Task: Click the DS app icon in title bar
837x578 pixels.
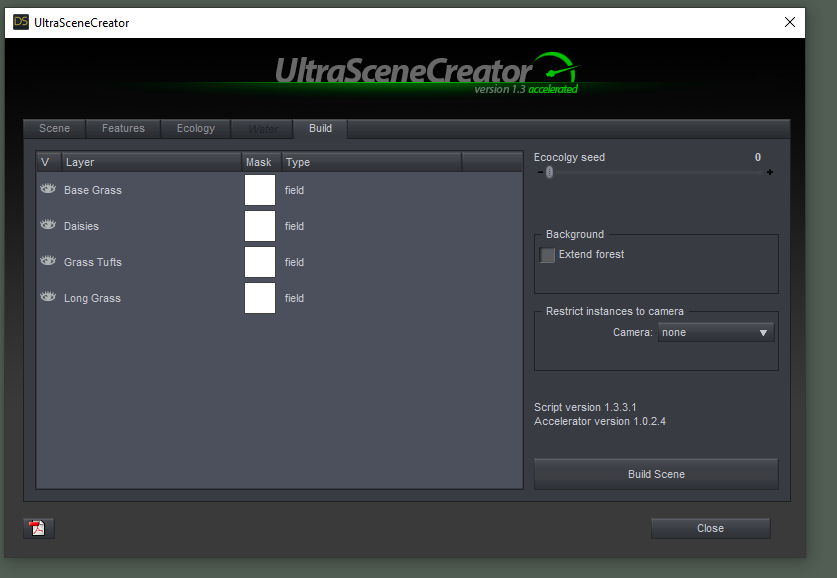Action: pyautogui.click(x=21, y=22)
